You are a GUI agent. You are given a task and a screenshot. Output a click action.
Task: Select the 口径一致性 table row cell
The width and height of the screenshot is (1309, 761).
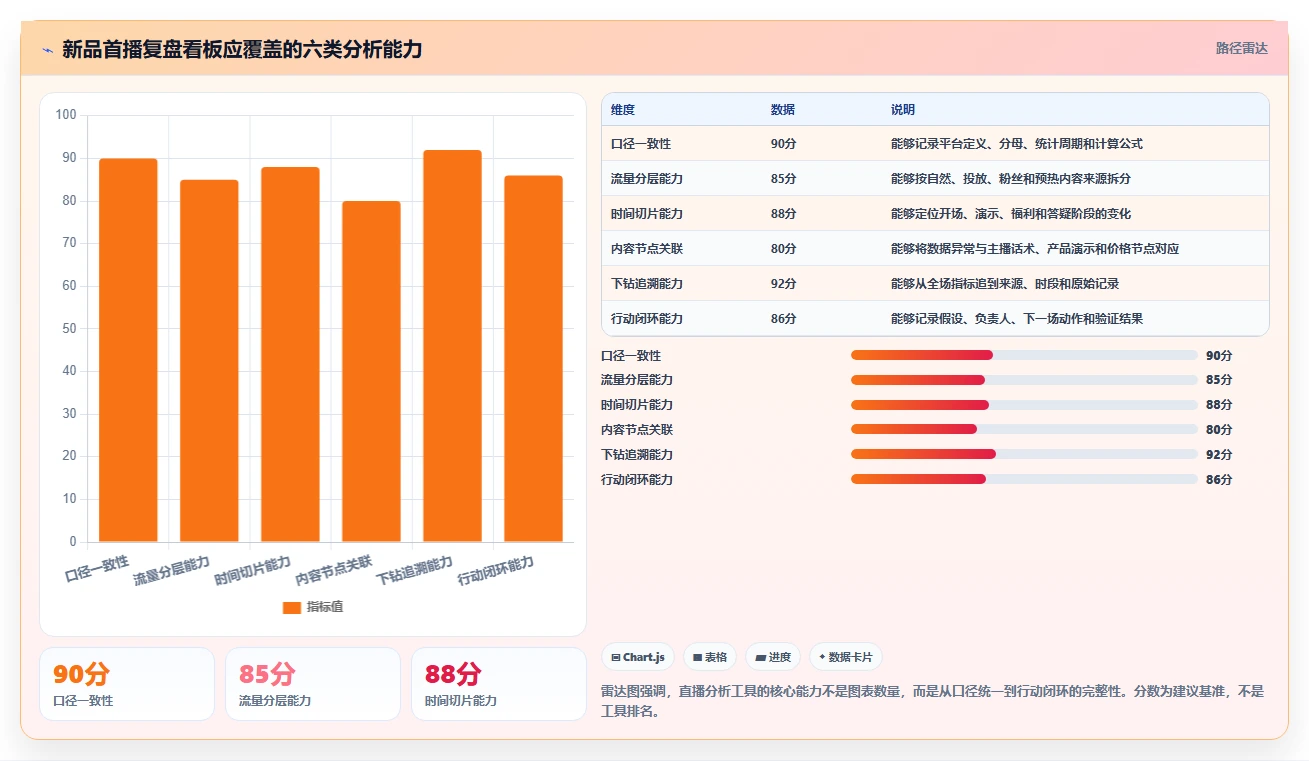(x=641, y=144)
